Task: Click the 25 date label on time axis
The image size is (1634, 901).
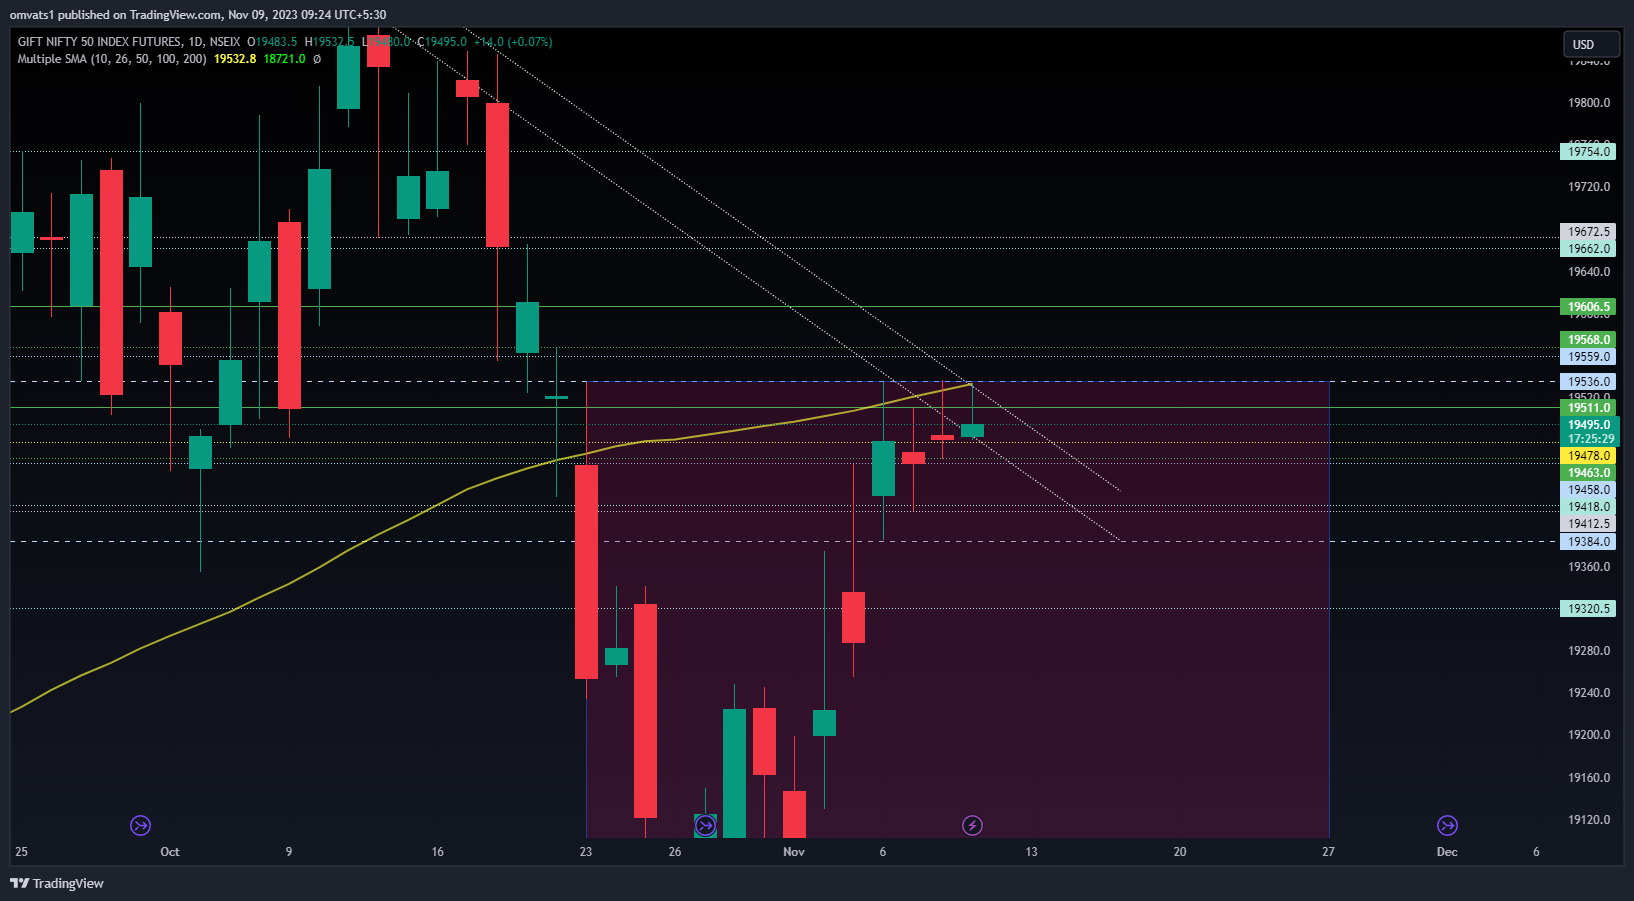Action: (22, 852)
